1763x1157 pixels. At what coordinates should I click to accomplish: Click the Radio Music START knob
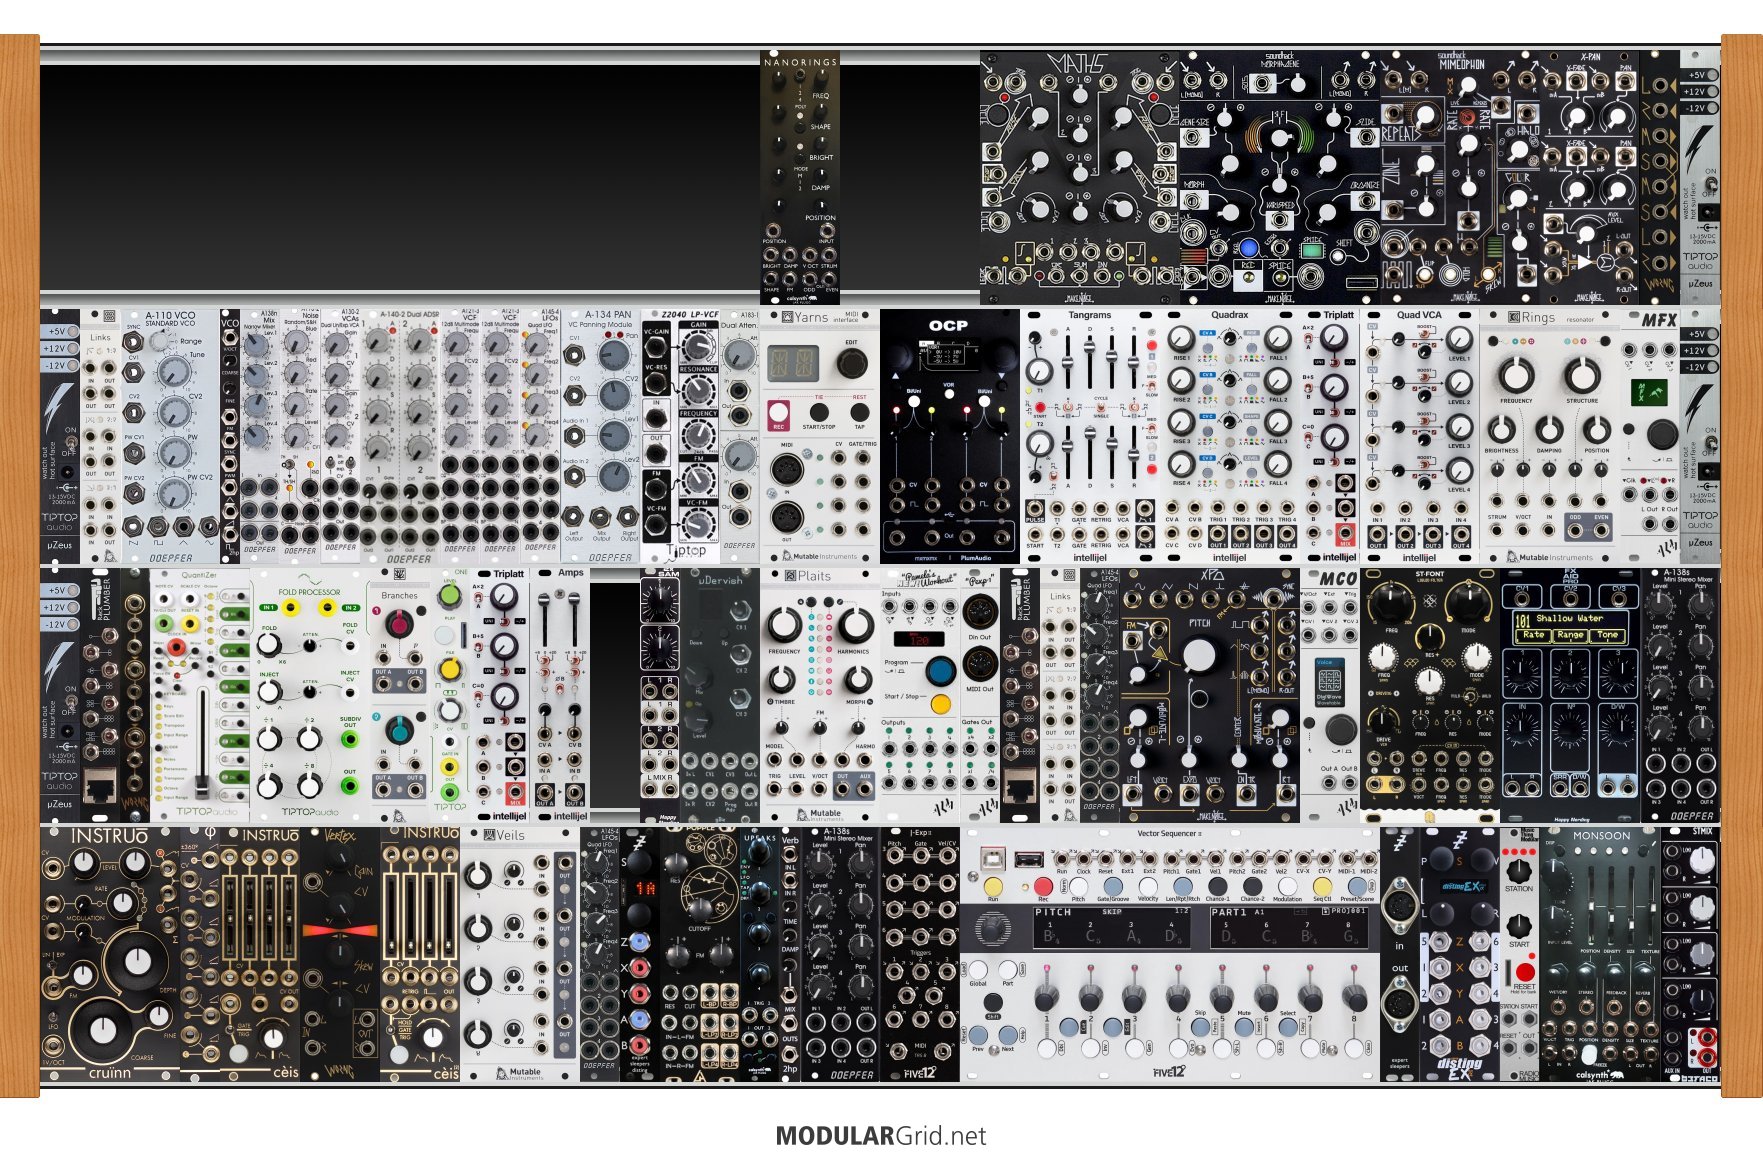(x=1519, y=925)
